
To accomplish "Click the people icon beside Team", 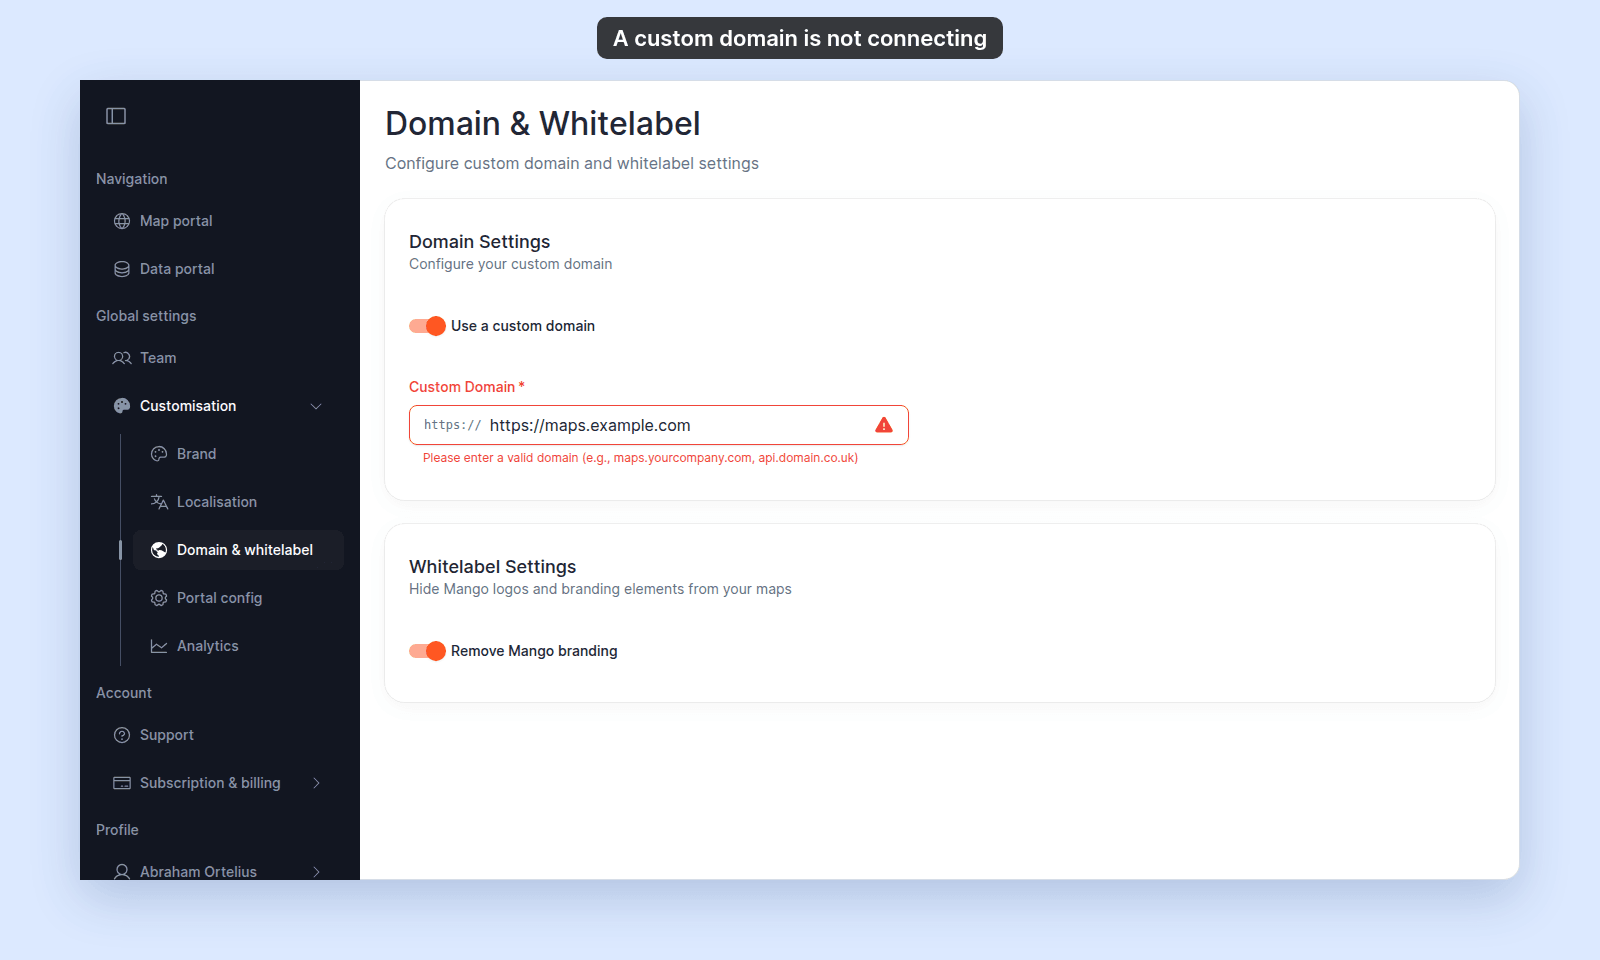I will pyautogui.click(x=122, y=358).
